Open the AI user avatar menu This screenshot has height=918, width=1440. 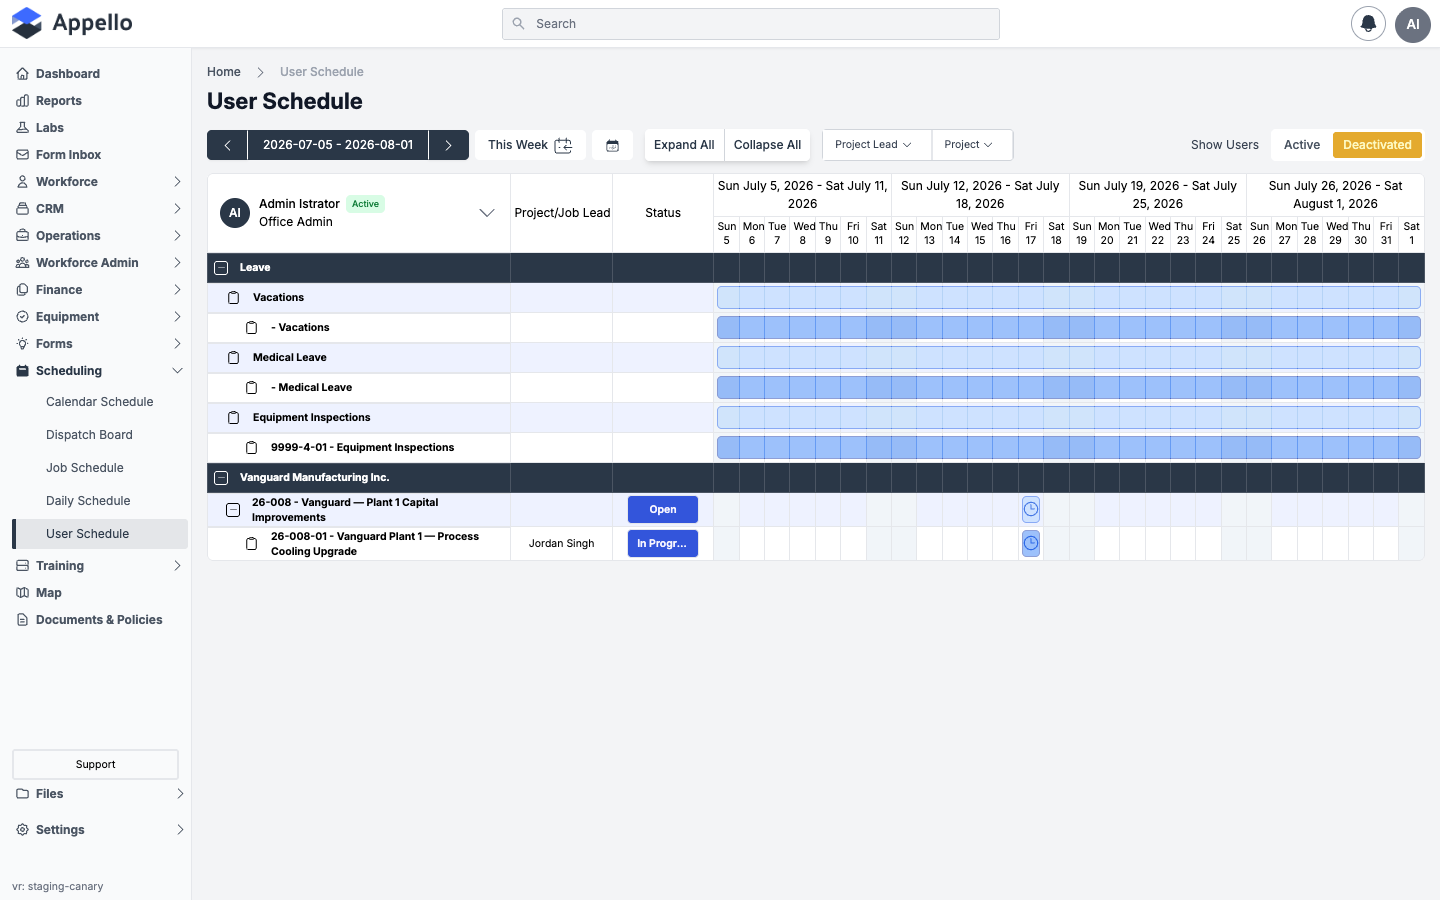click(x=1413, y=24)
